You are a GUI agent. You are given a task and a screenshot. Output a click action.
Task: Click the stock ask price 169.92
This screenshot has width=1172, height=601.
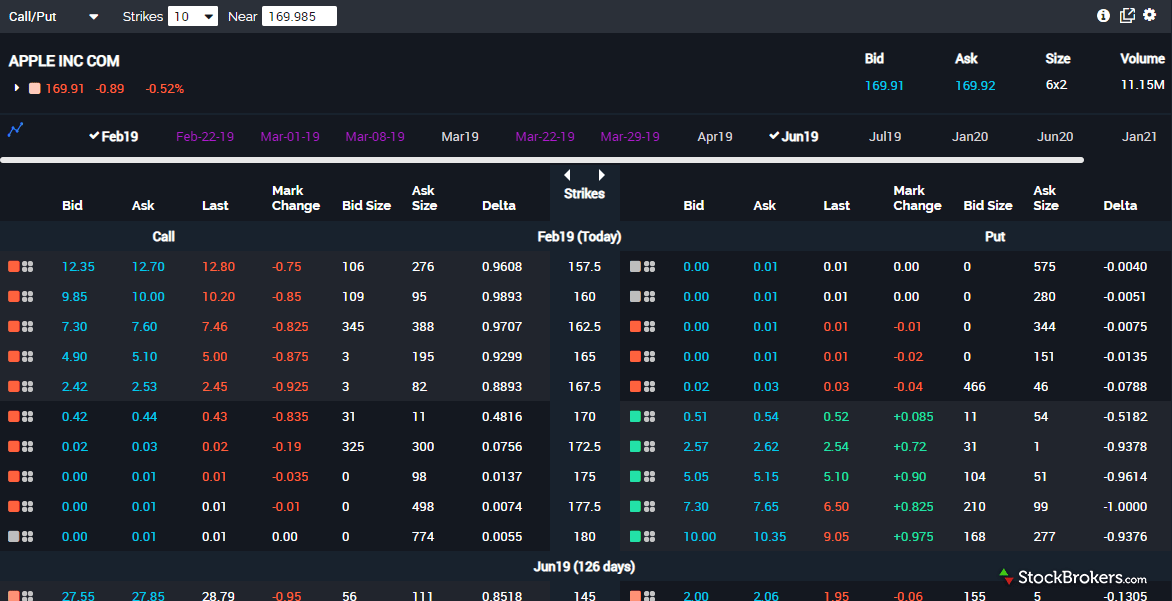coord(975,85)
